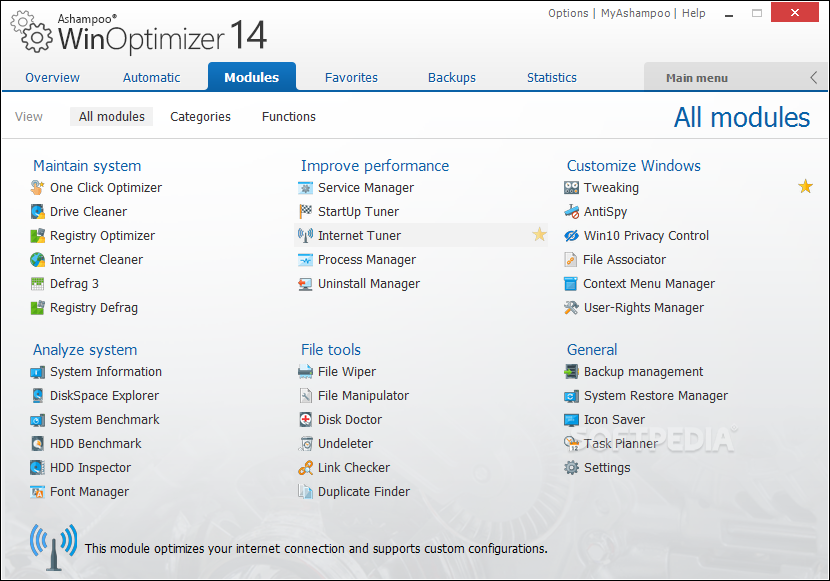Click the HDD Inspector icon
The width and height of the screenshot is (830, 581).
[x=37, y=468]
